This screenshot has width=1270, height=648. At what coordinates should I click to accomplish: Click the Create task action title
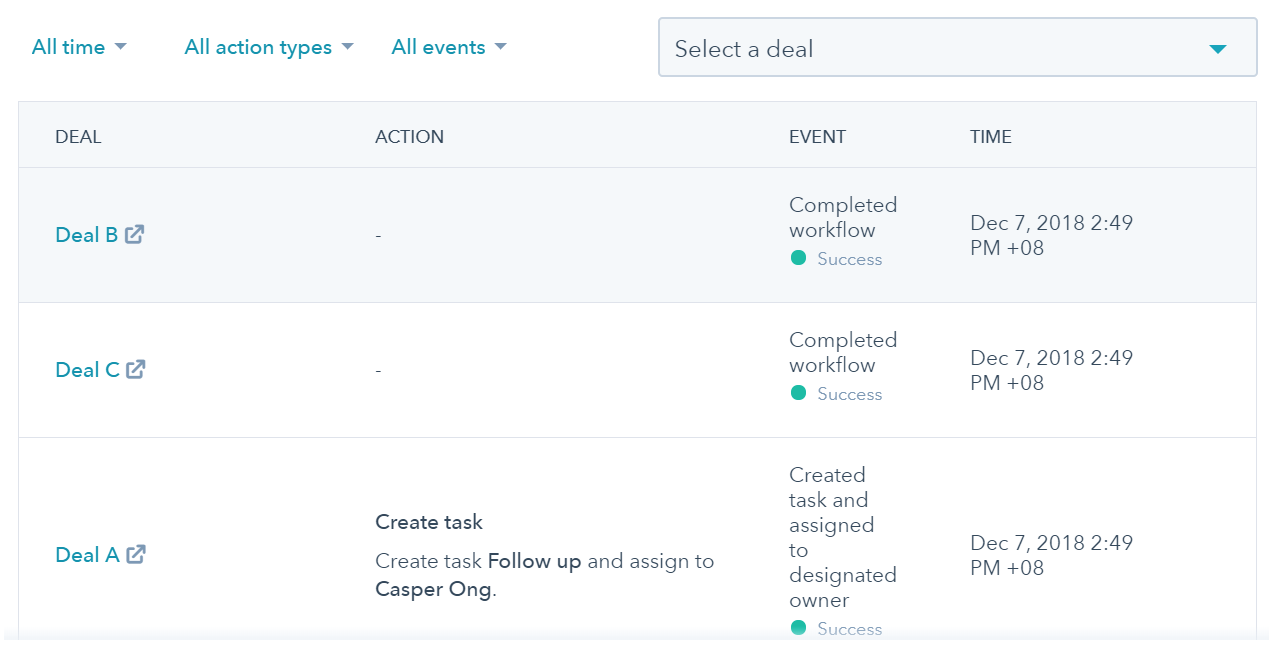(429, 522)
